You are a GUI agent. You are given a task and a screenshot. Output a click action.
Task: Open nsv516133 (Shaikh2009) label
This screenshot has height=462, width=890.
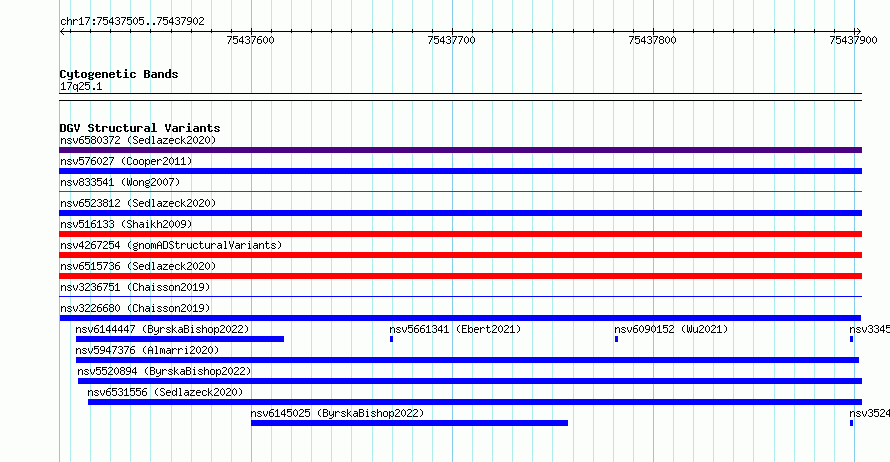click(x=126, y=224)
